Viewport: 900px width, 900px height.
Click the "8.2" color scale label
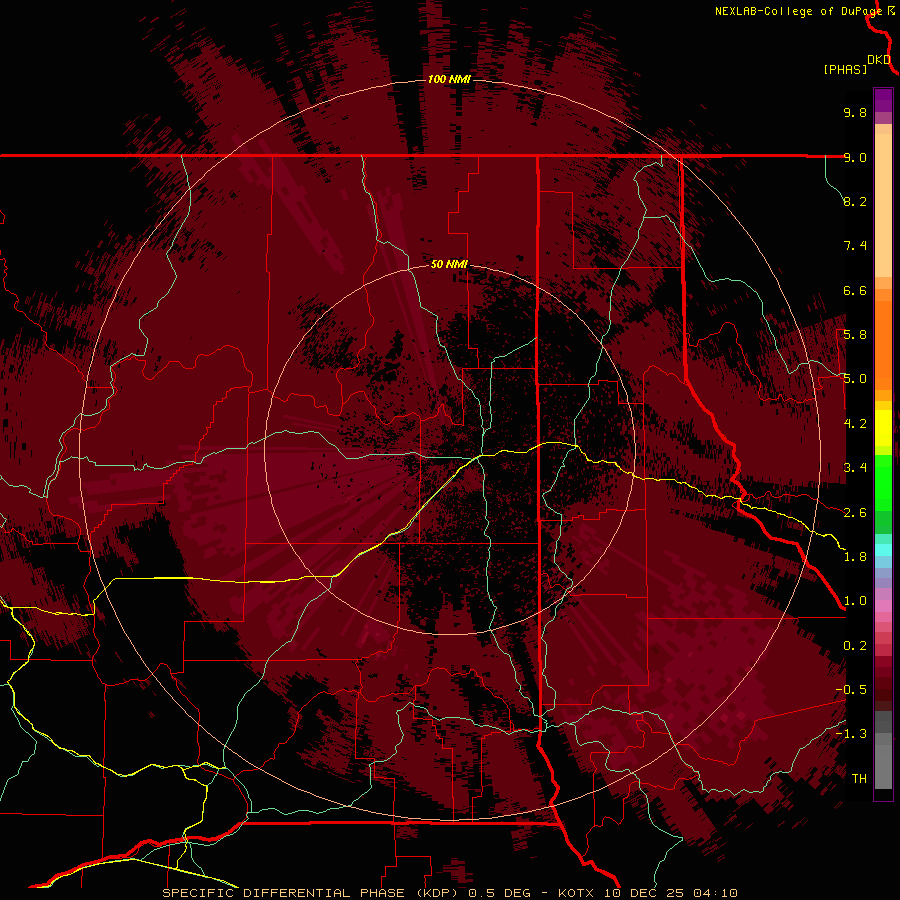tap(855, 201)
